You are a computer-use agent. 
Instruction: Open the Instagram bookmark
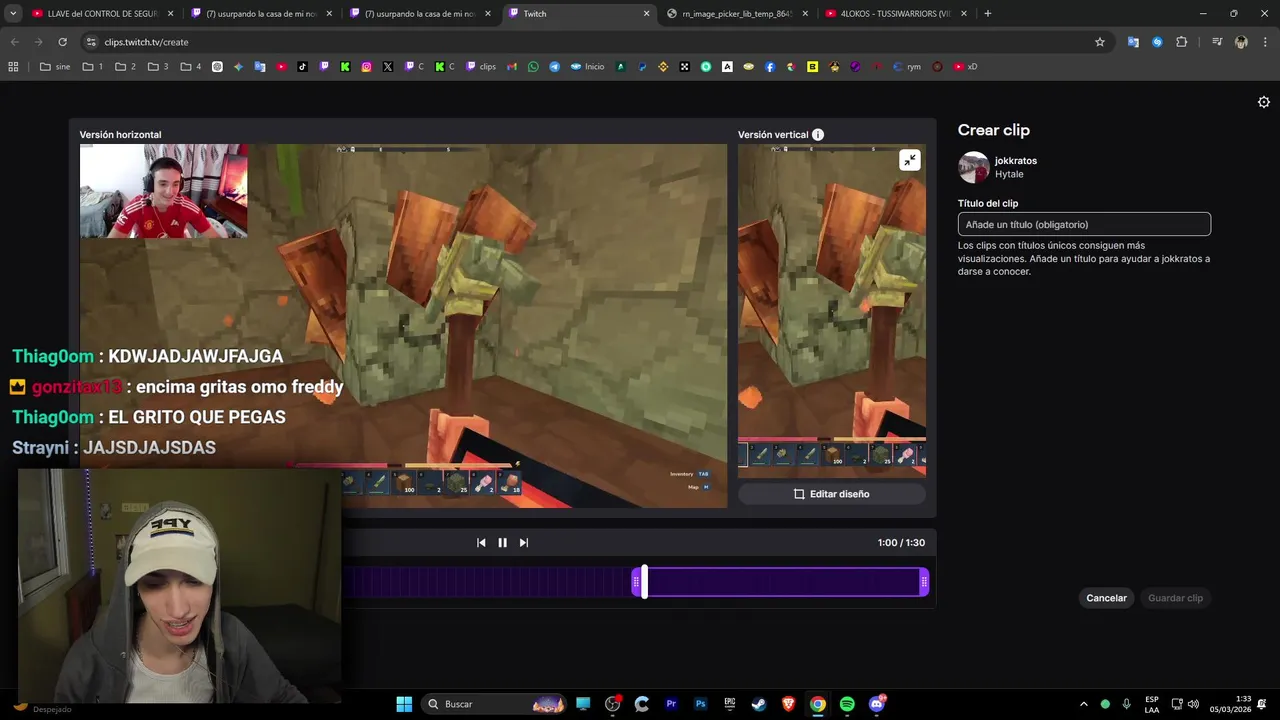click(x=367, y=67)
